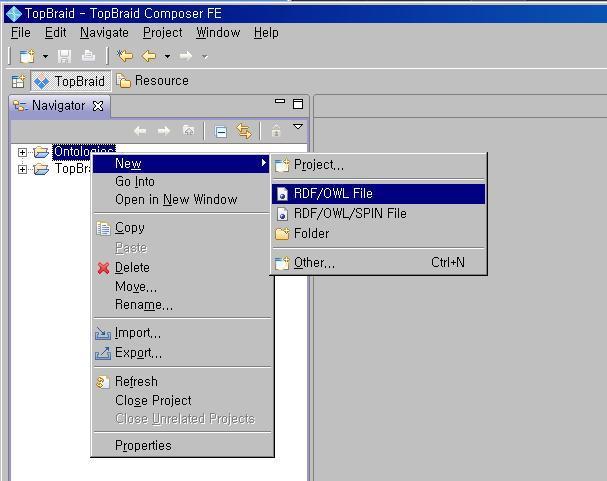Expand the Ontologies project node
607x481 pixels.
(22, 152)
